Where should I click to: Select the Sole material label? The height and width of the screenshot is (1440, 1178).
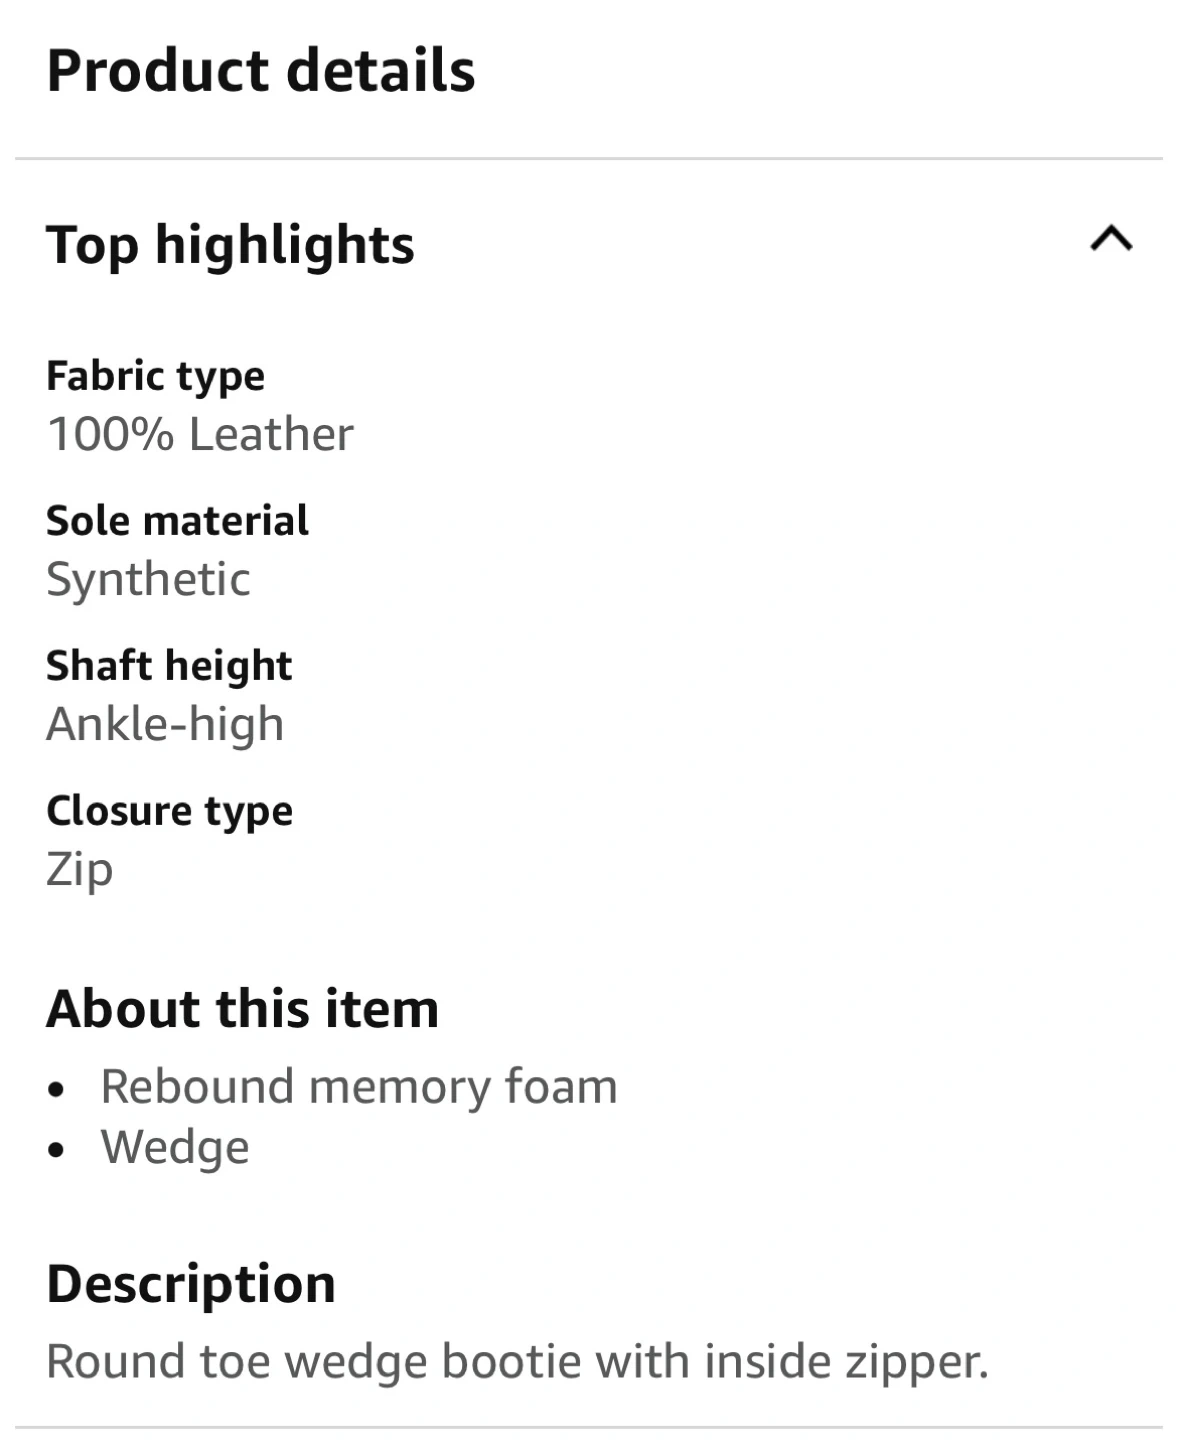(178, 521)
